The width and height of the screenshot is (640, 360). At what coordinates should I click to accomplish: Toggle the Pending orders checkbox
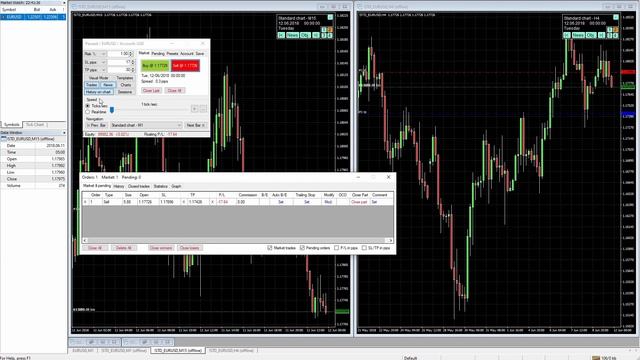[x=302, y=248]
